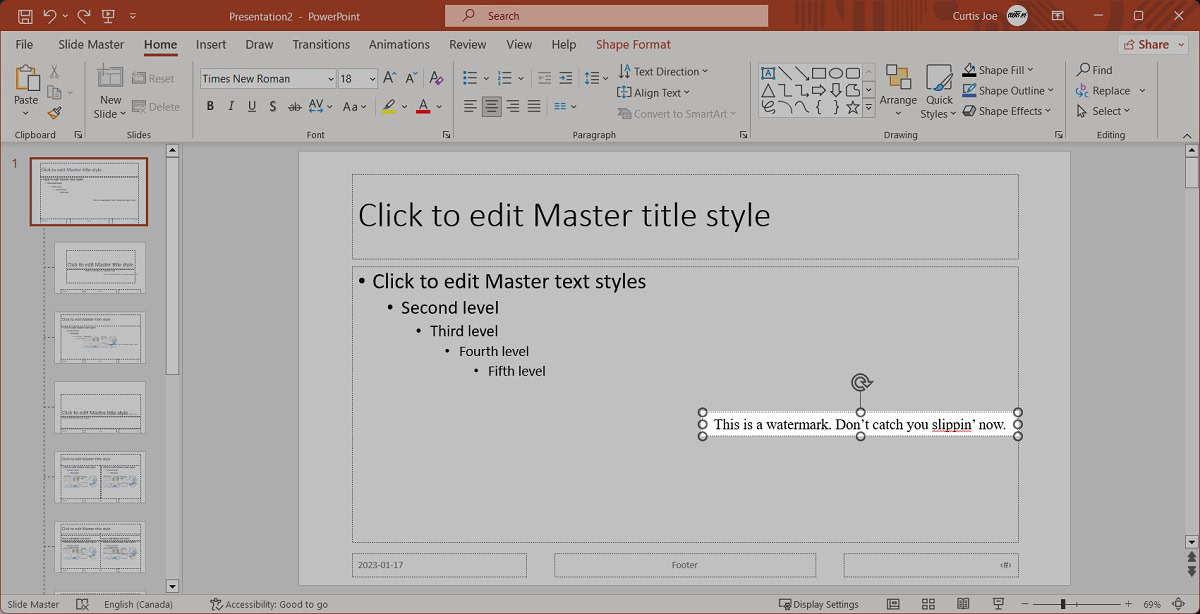Click the Cut scissors icon
Image resolution: width=1200 pixels, height=614 pixels.
(x=54, y=72)
